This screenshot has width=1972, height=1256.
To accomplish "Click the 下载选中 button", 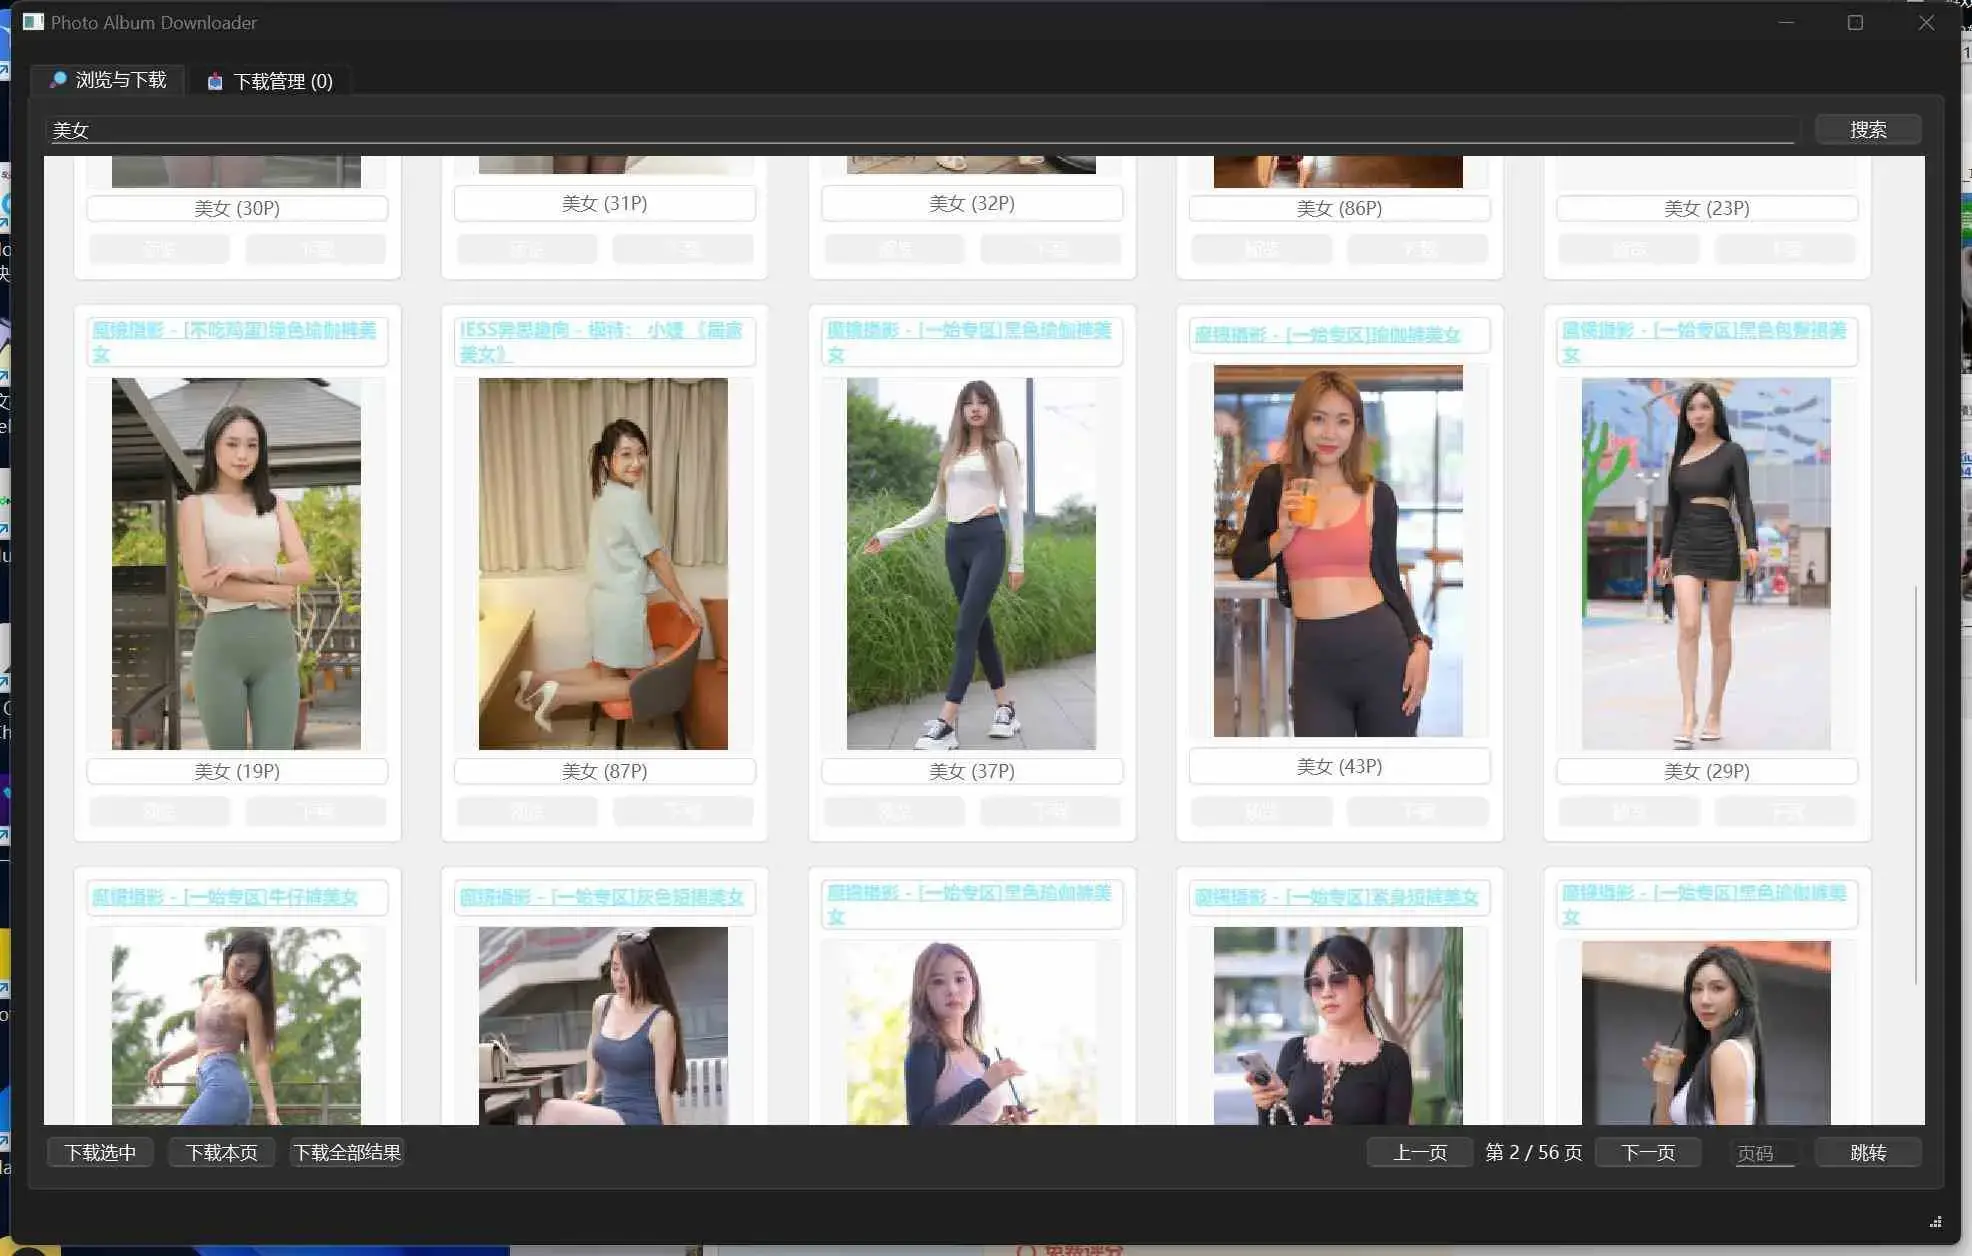I will (x=99, y=1152).
